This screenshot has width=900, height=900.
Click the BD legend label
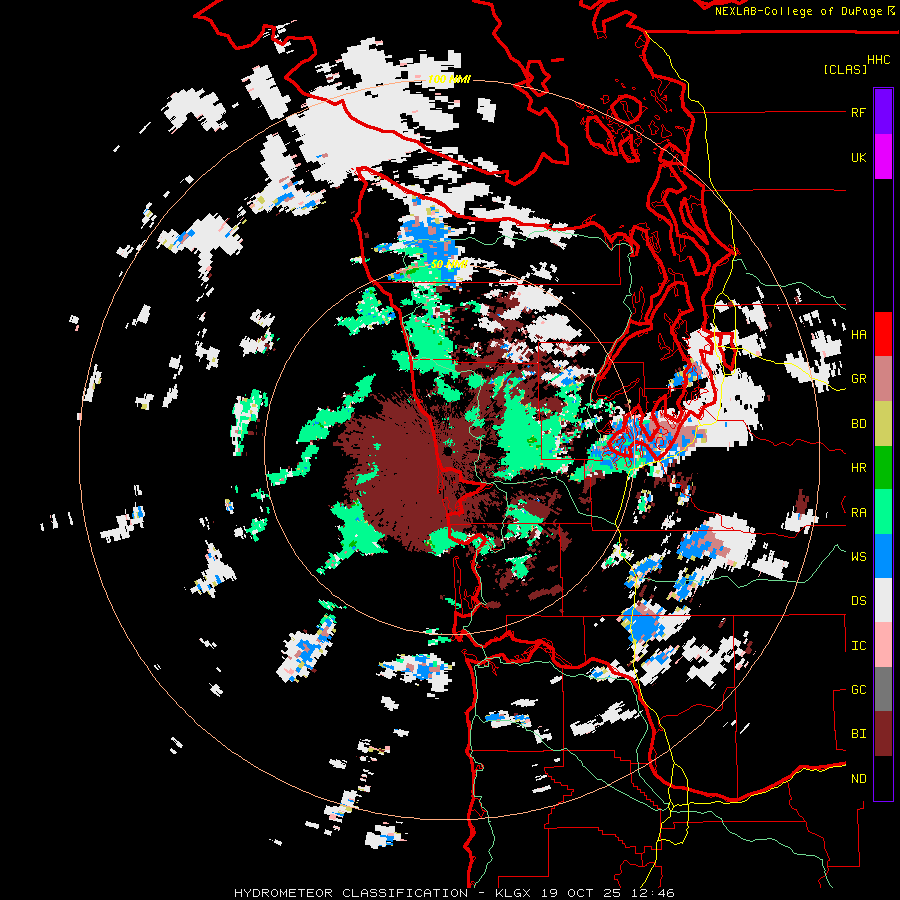[858, 424]
